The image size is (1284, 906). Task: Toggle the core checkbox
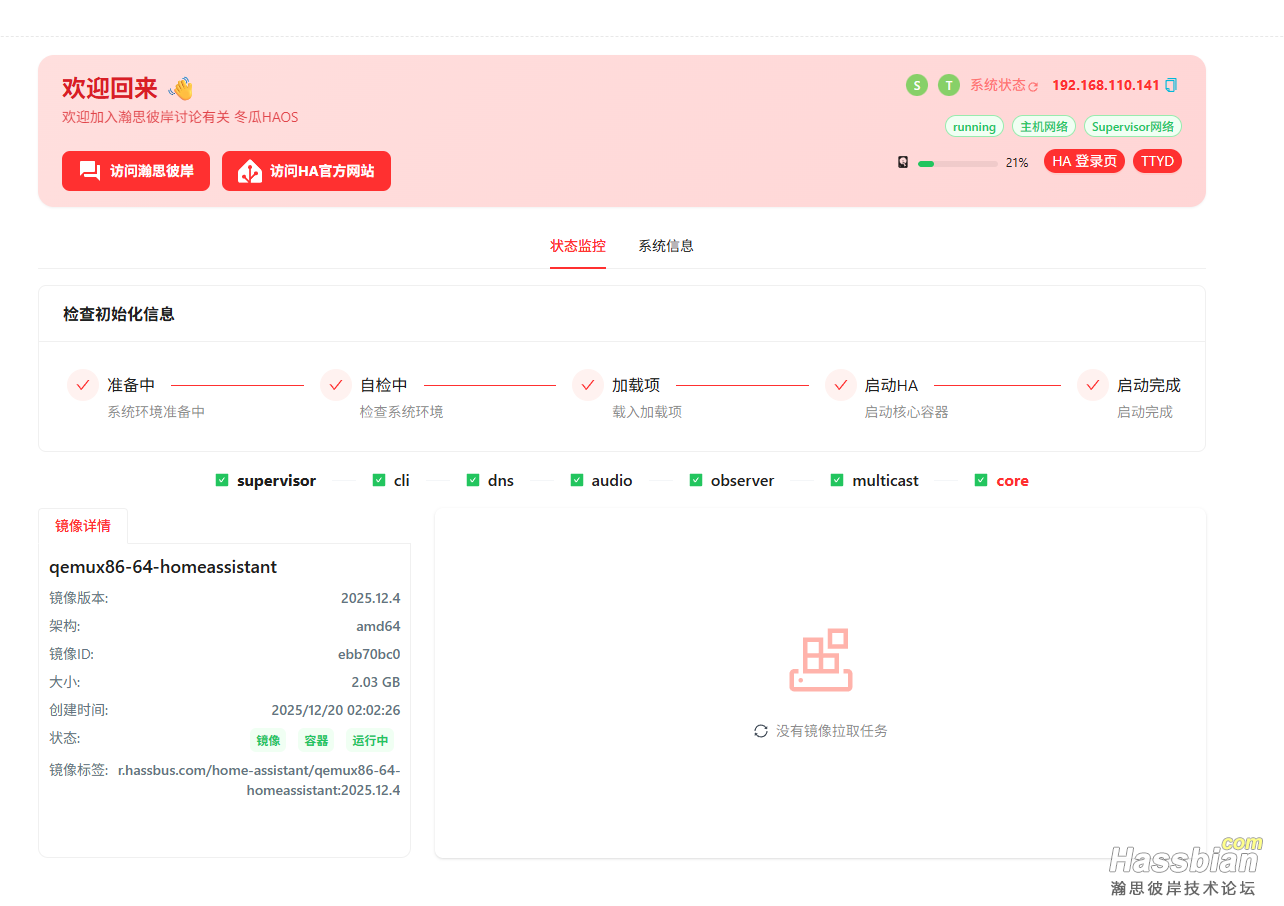(x=981, y=480)
